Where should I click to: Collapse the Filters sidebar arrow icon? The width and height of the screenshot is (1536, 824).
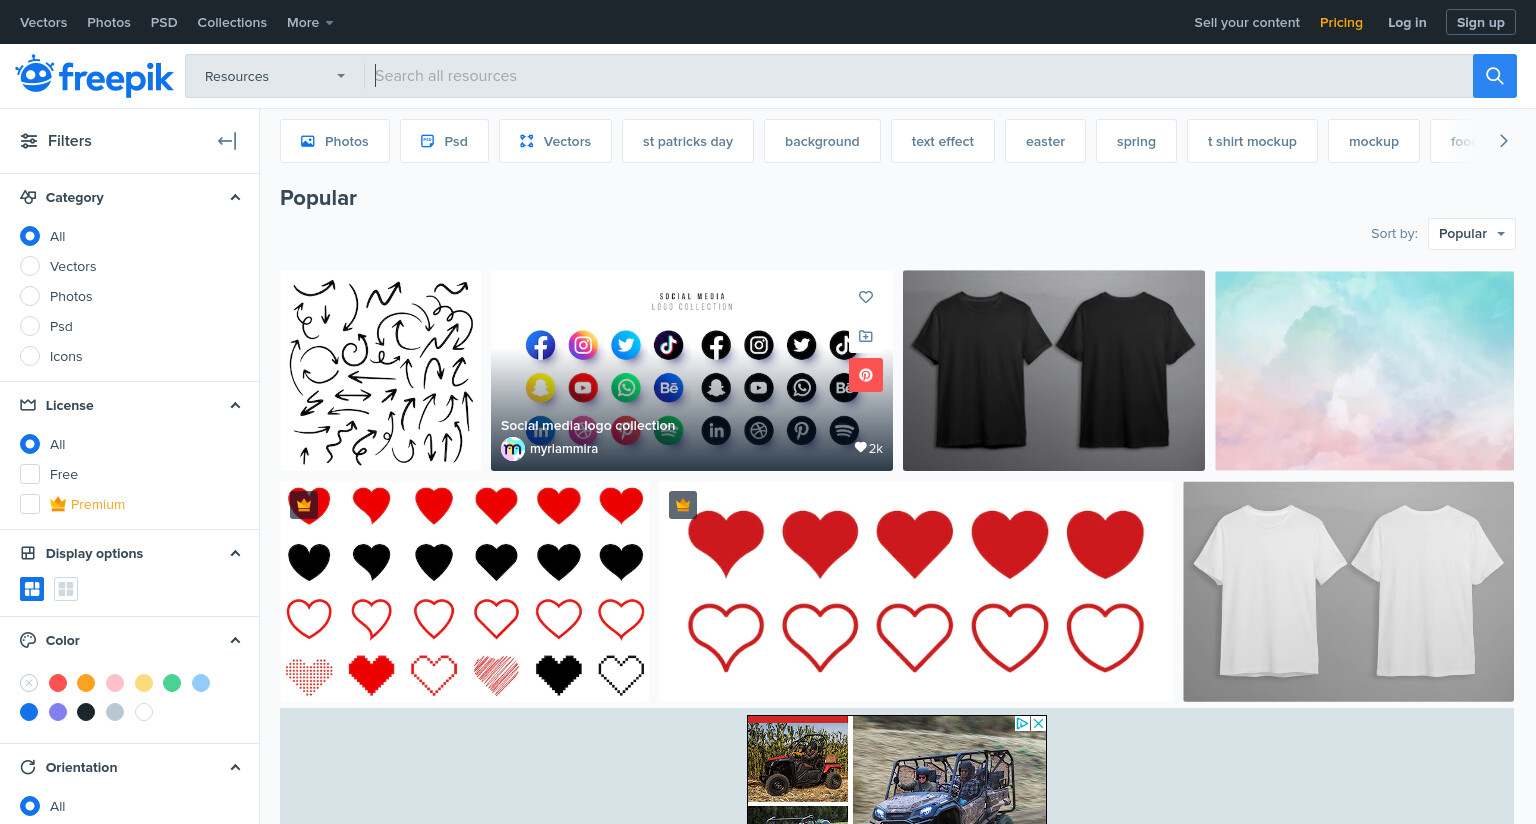[x=227, y=141]
